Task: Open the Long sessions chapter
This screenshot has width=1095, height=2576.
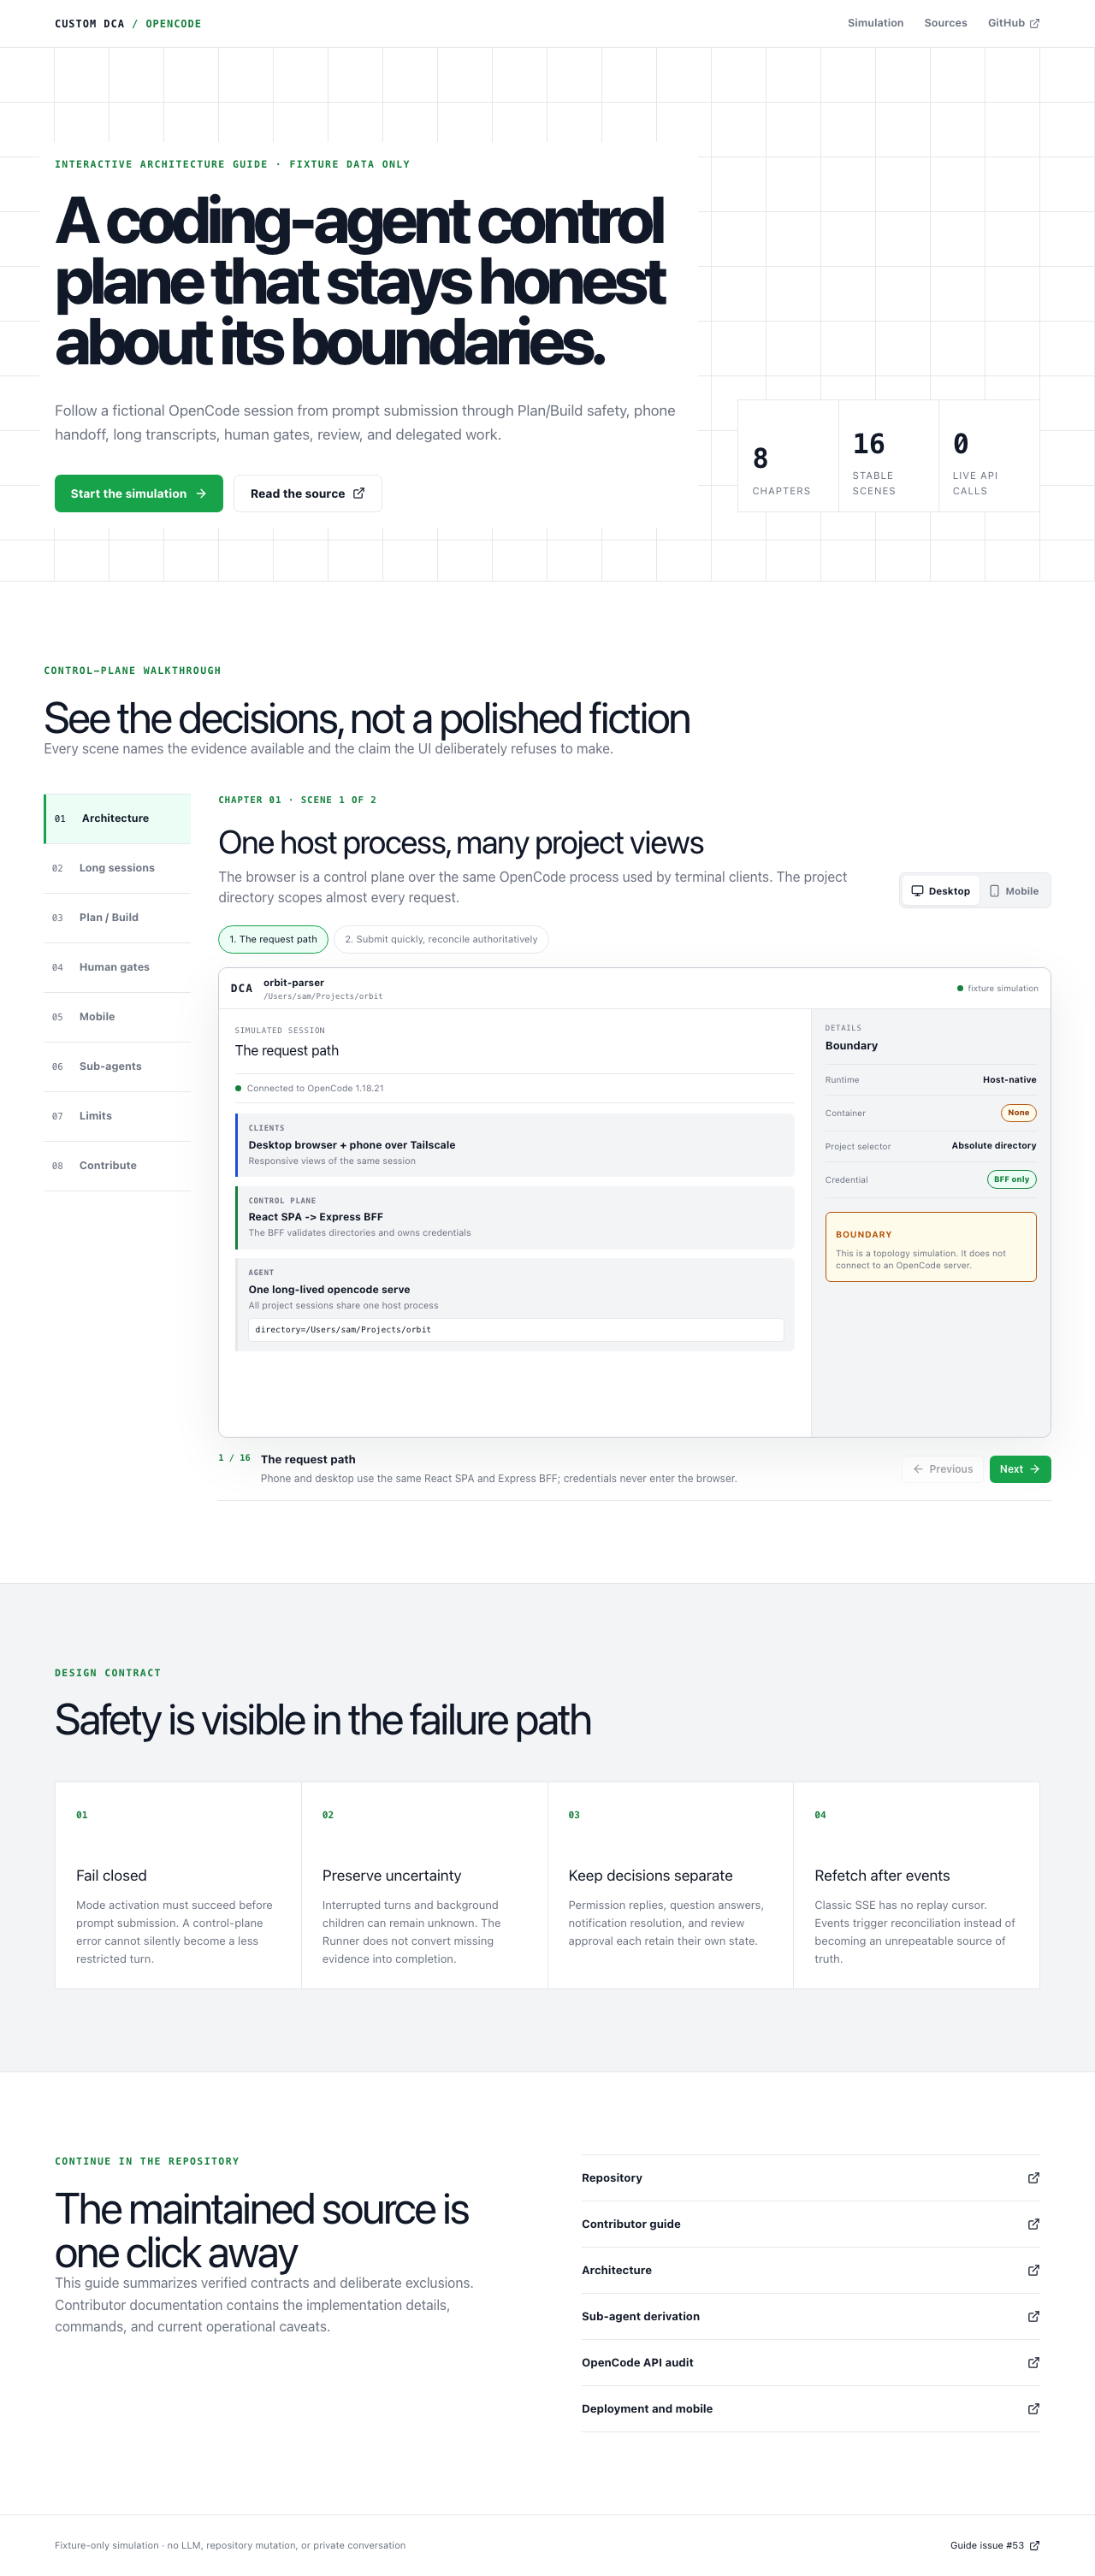Action: (x=117, y=868)
